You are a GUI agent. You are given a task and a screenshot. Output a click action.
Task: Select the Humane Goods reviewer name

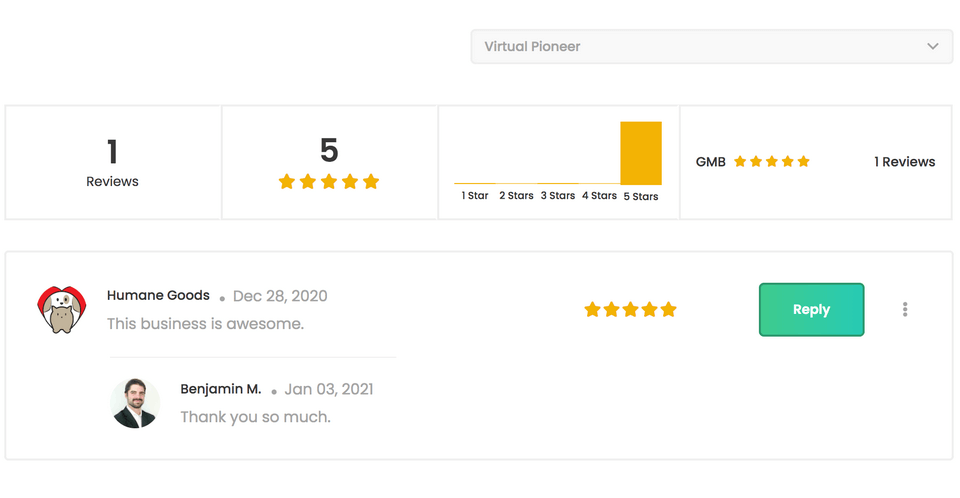[x=158, y=295]
